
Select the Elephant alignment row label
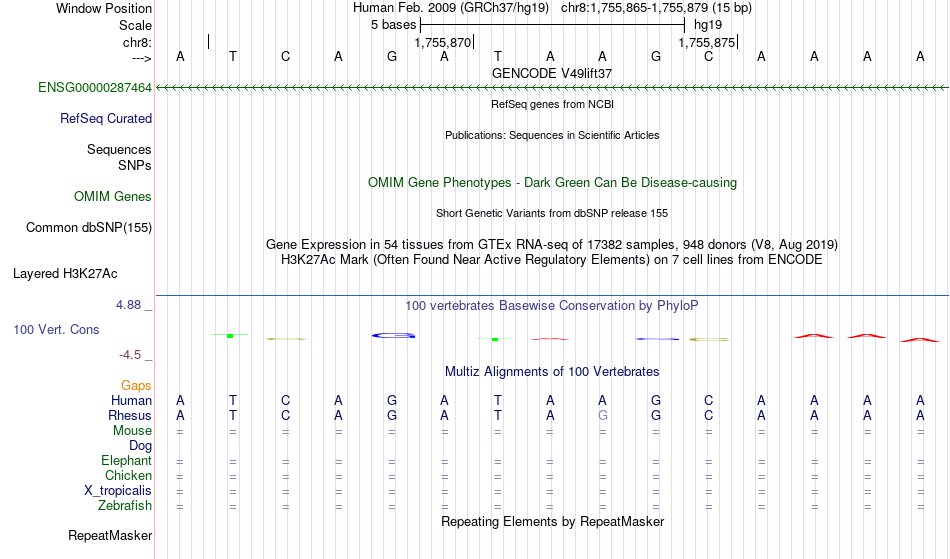(126, 461)
